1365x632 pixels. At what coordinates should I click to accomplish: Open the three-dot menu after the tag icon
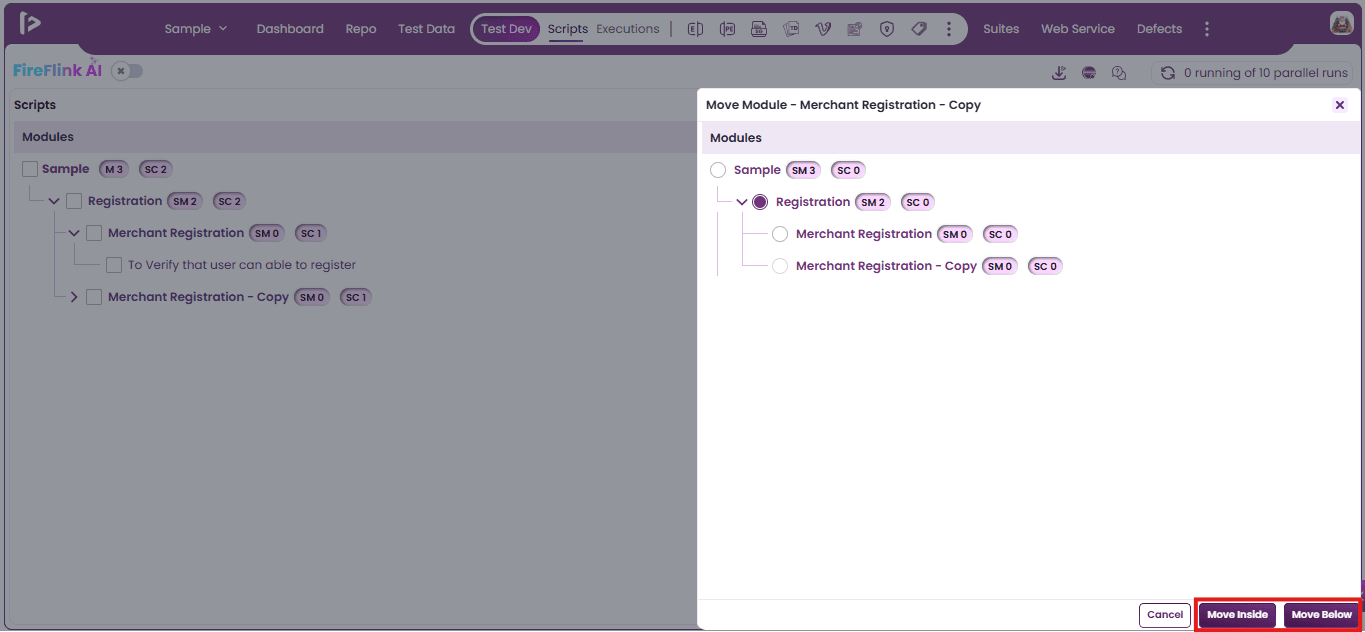coord(949,29)
